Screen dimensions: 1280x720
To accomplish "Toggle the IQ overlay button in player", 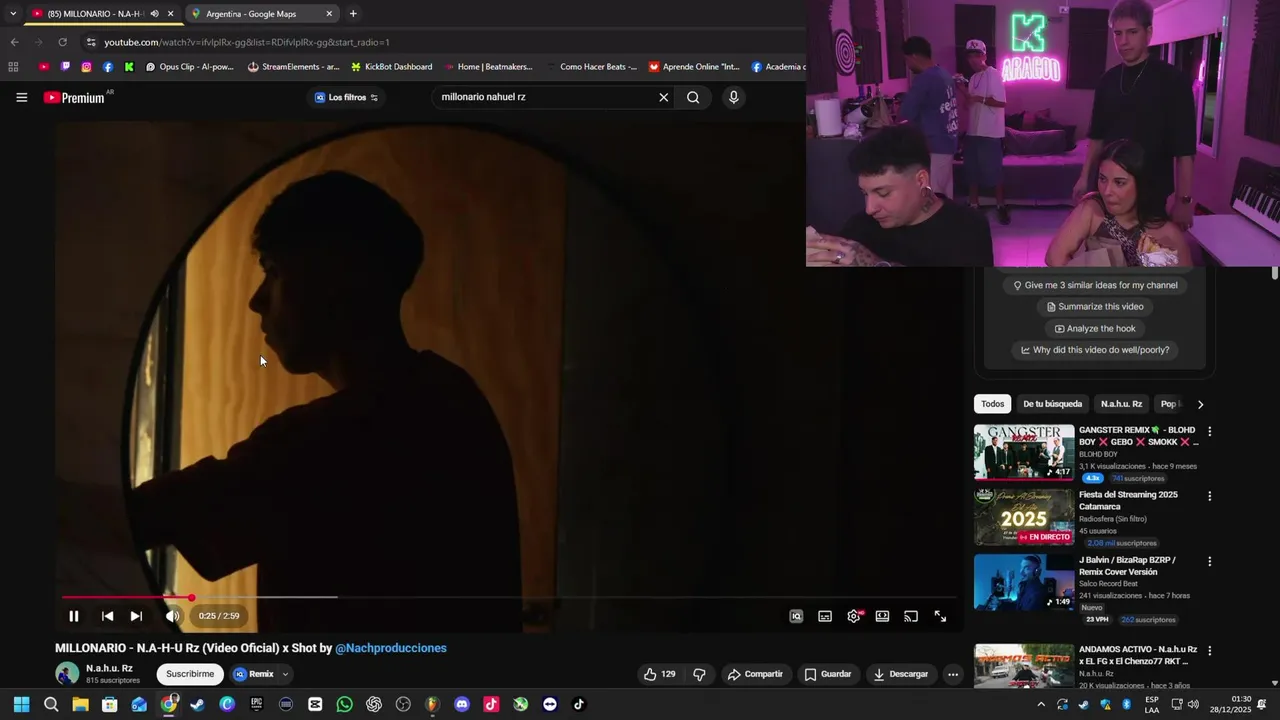I will pyautogui.click(x=796, y=616).
